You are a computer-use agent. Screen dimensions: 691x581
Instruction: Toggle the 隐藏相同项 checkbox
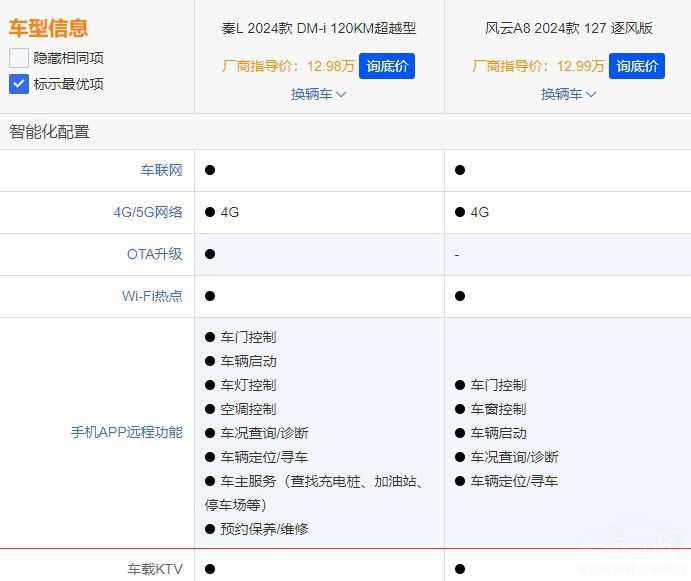19,58
